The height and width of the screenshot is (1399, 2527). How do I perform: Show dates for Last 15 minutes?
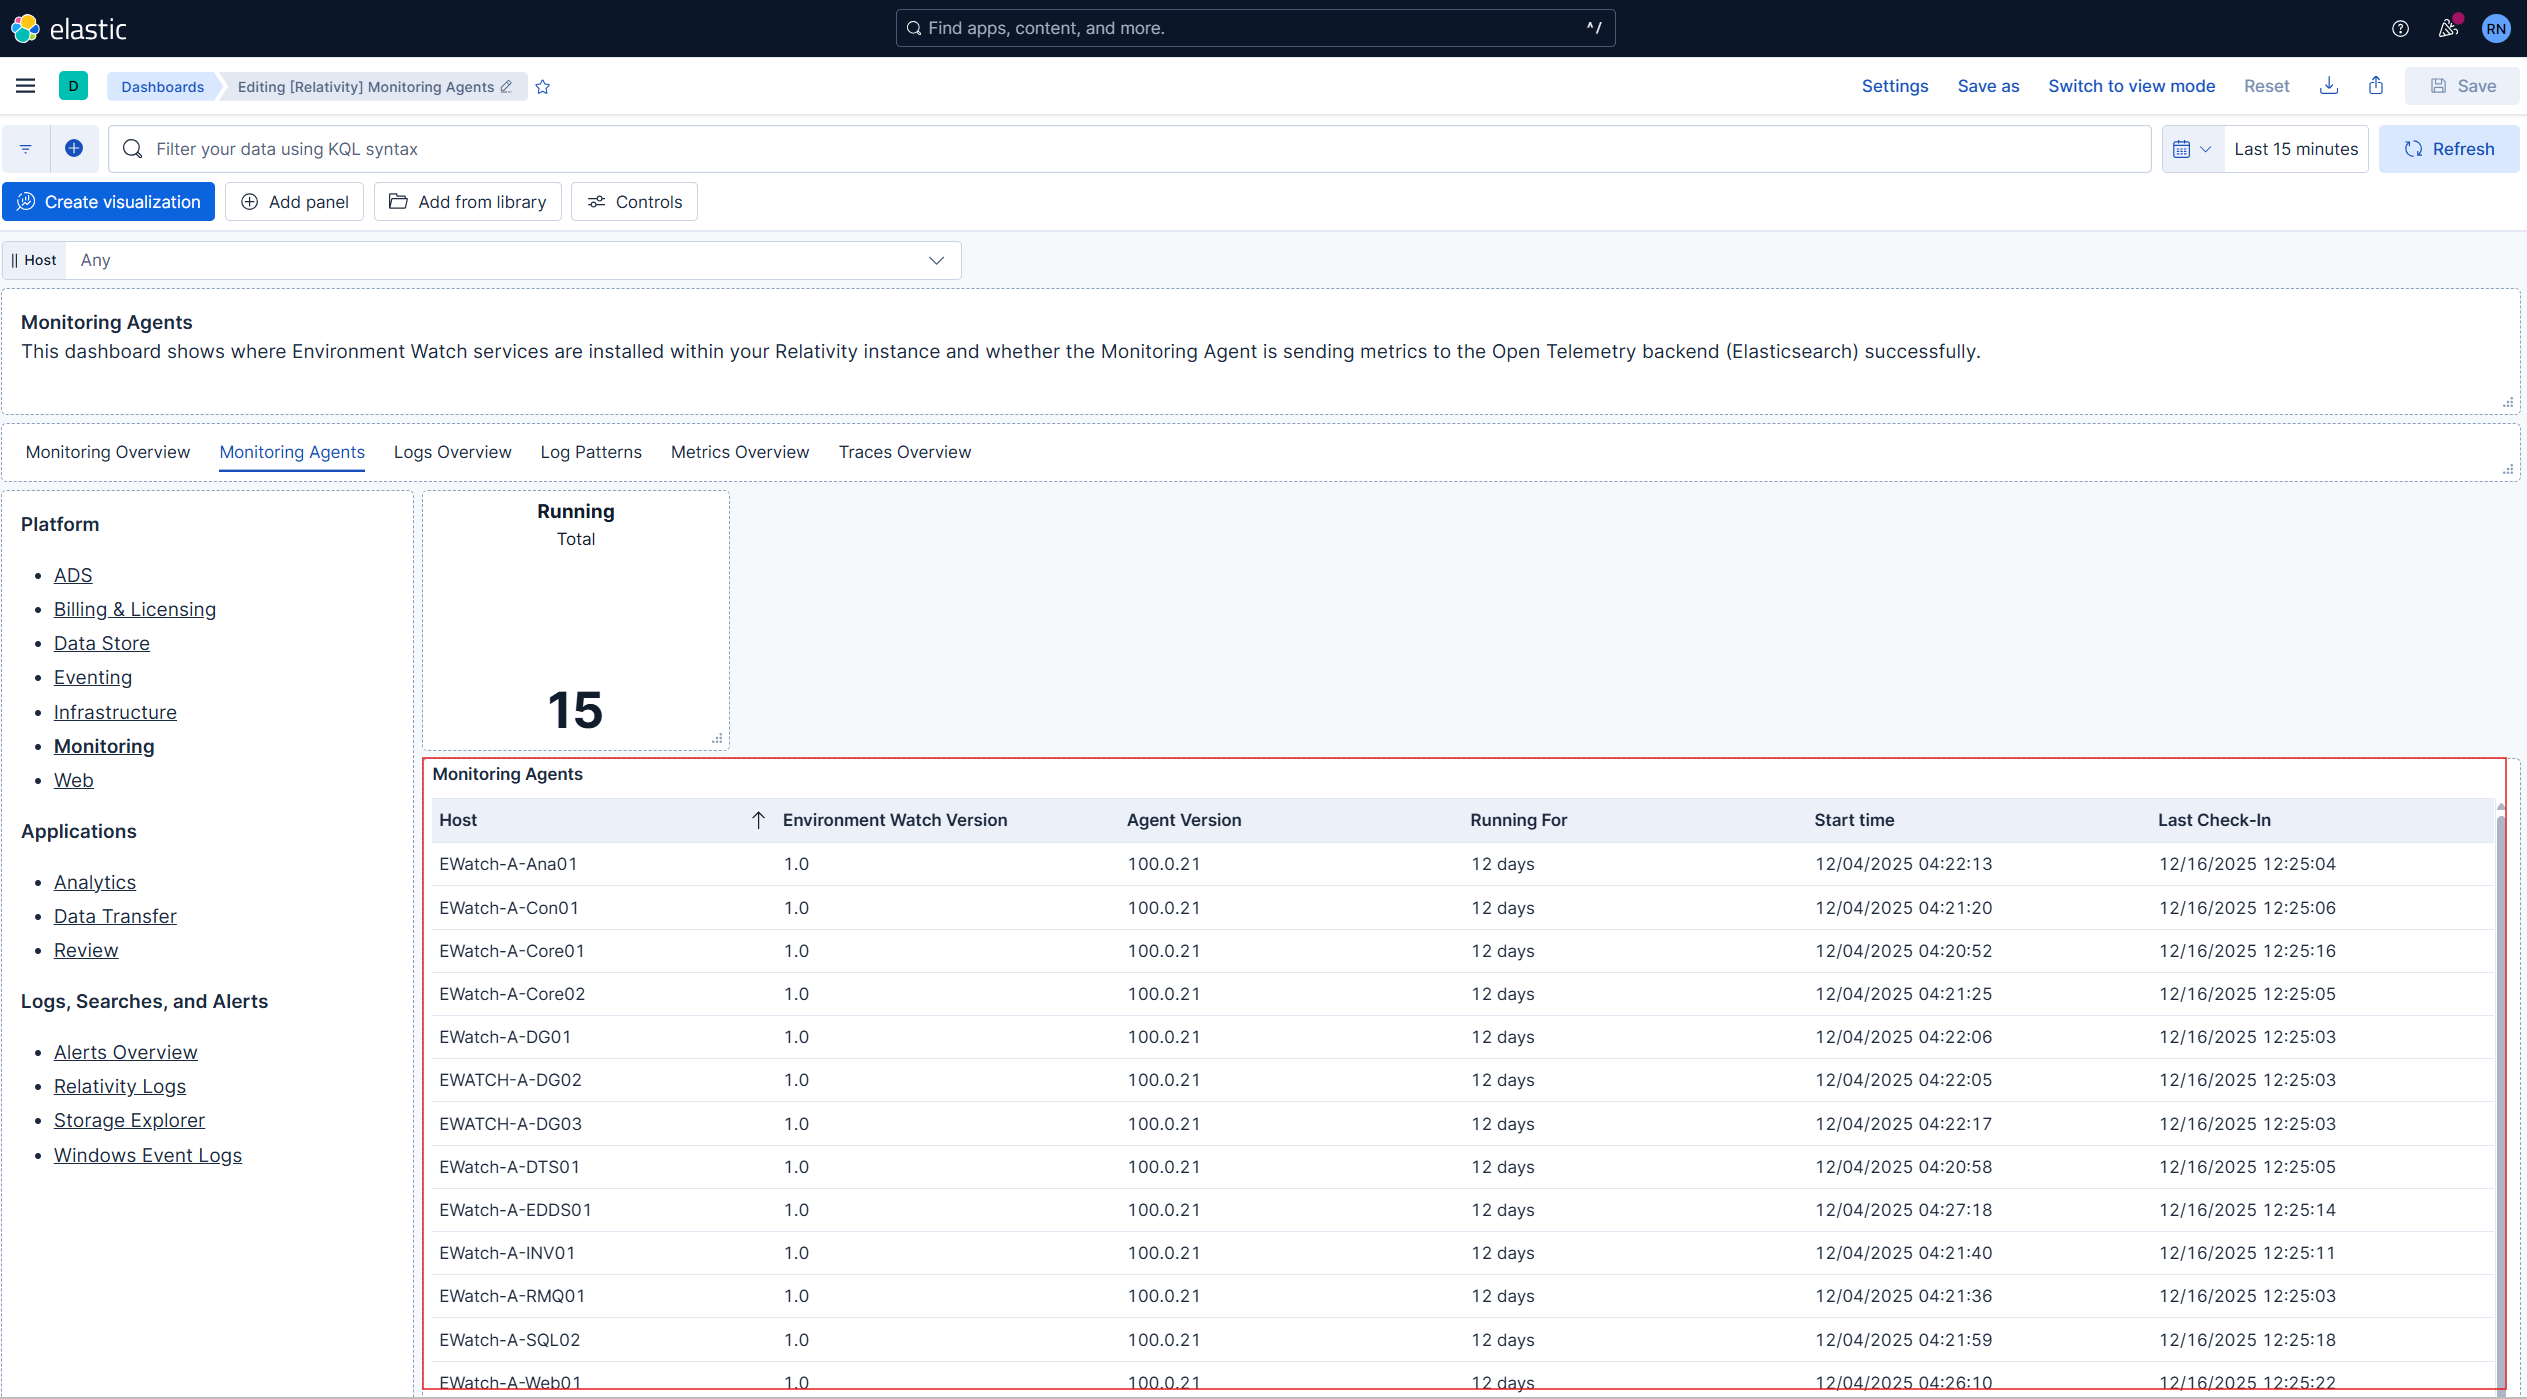click(x=2296, y=149)
